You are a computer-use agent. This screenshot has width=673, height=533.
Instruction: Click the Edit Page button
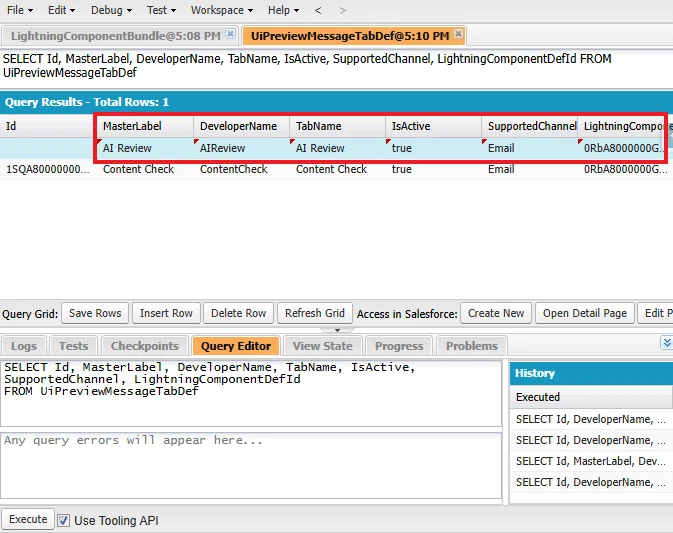coord(655,313)
